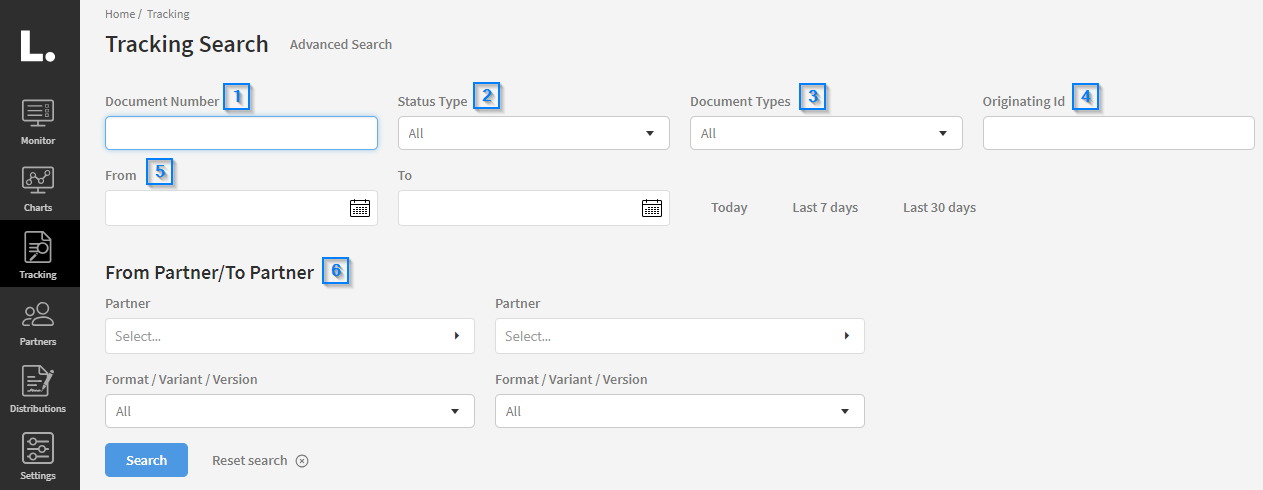Open the Distributions sidebar icon

pos(38,389)
